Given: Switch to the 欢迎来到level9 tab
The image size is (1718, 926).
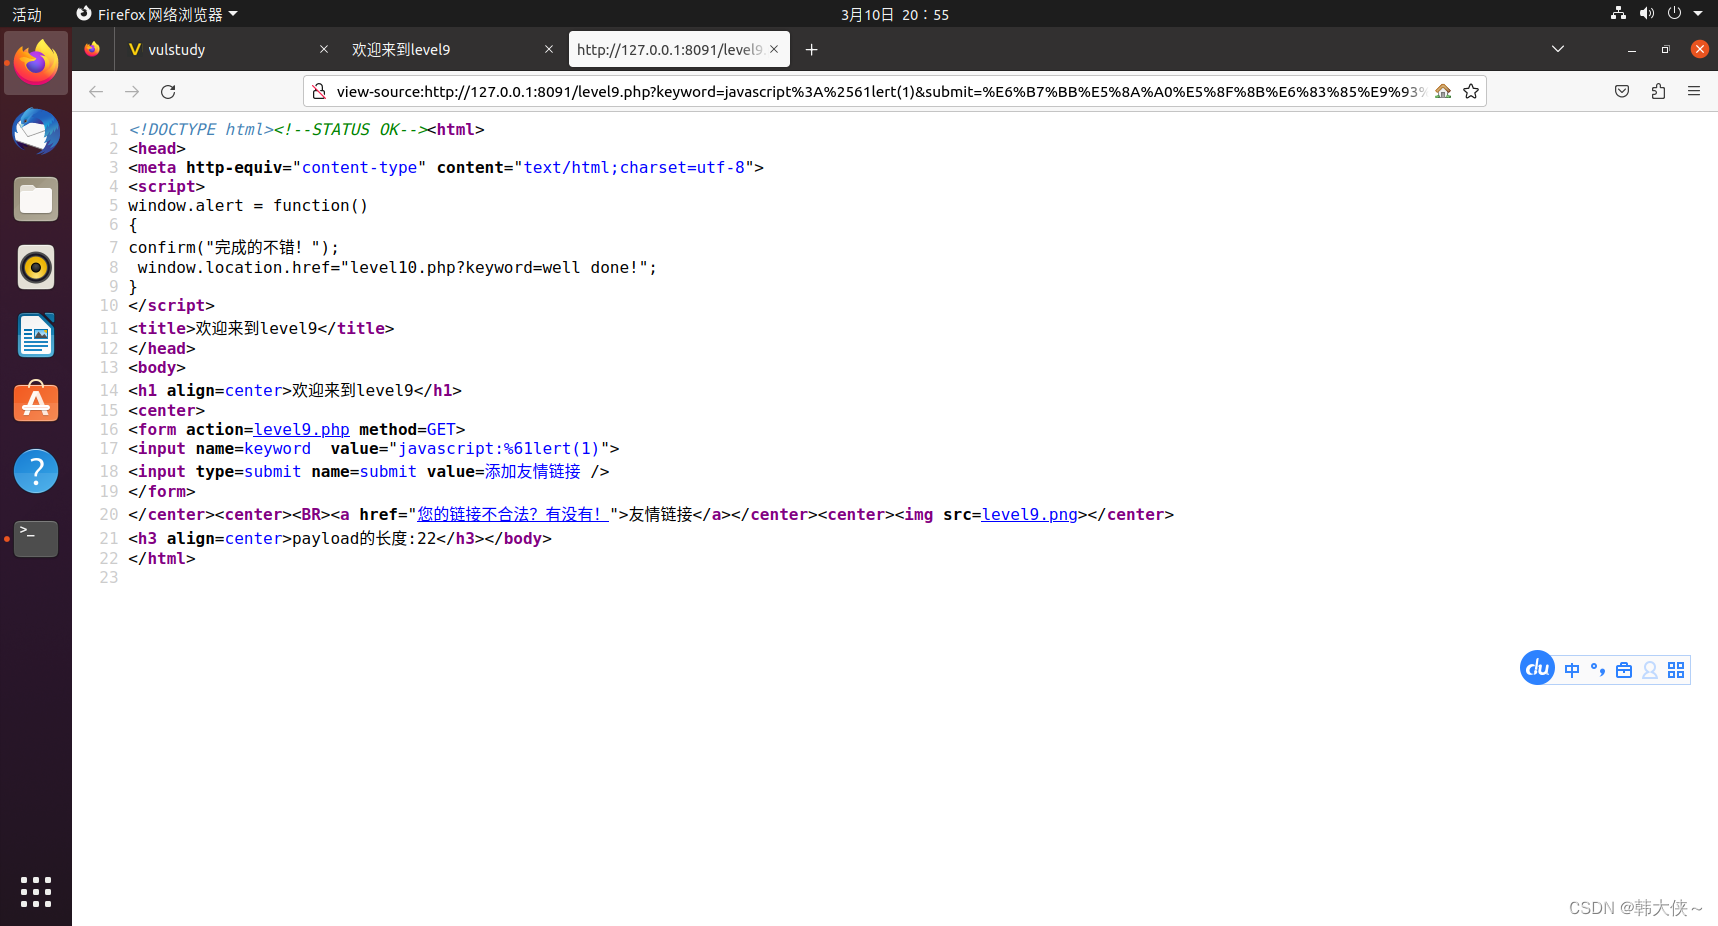Looking at the screenshot, I should point(452,49).
